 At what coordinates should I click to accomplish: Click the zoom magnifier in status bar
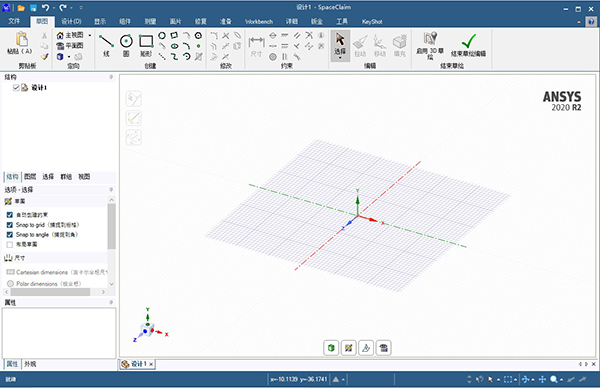coord(553,379)
